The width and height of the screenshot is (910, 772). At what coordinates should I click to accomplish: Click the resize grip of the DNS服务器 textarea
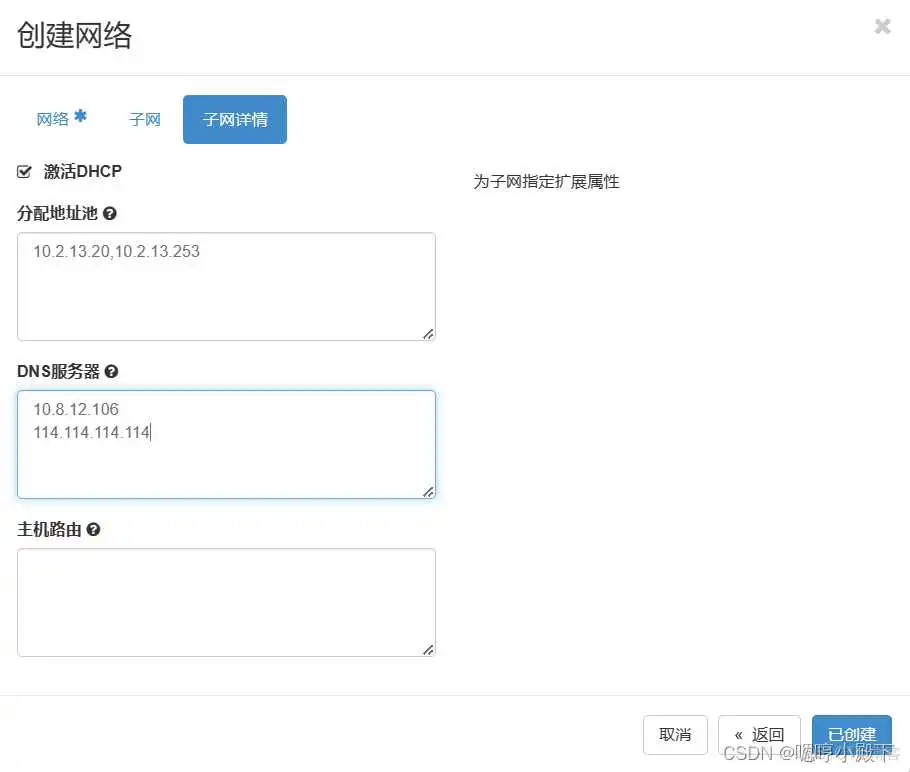(428, 490)
